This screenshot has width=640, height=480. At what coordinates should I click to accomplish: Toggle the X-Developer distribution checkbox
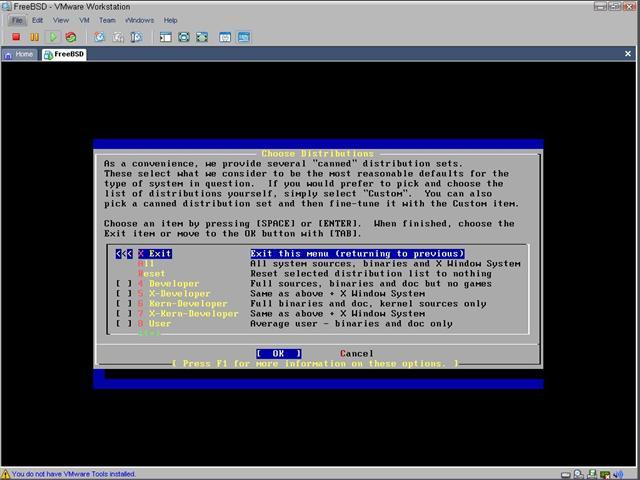click(x=124, y=293)
